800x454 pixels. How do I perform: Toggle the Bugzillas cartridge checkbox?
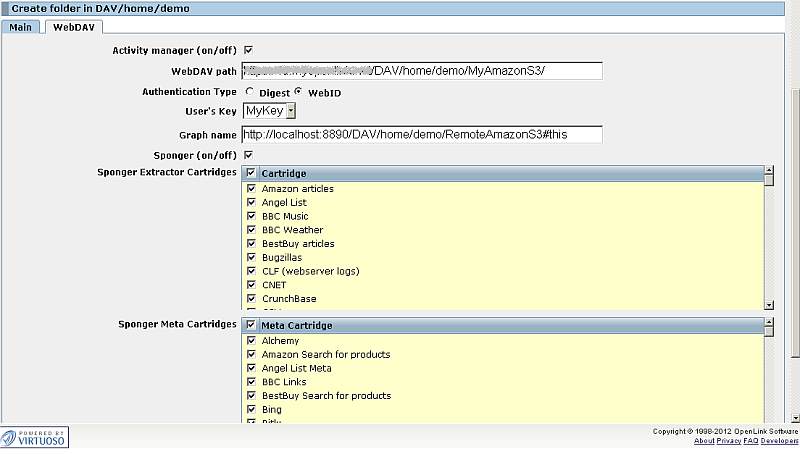pyautogui.click(x=251, y=258)
